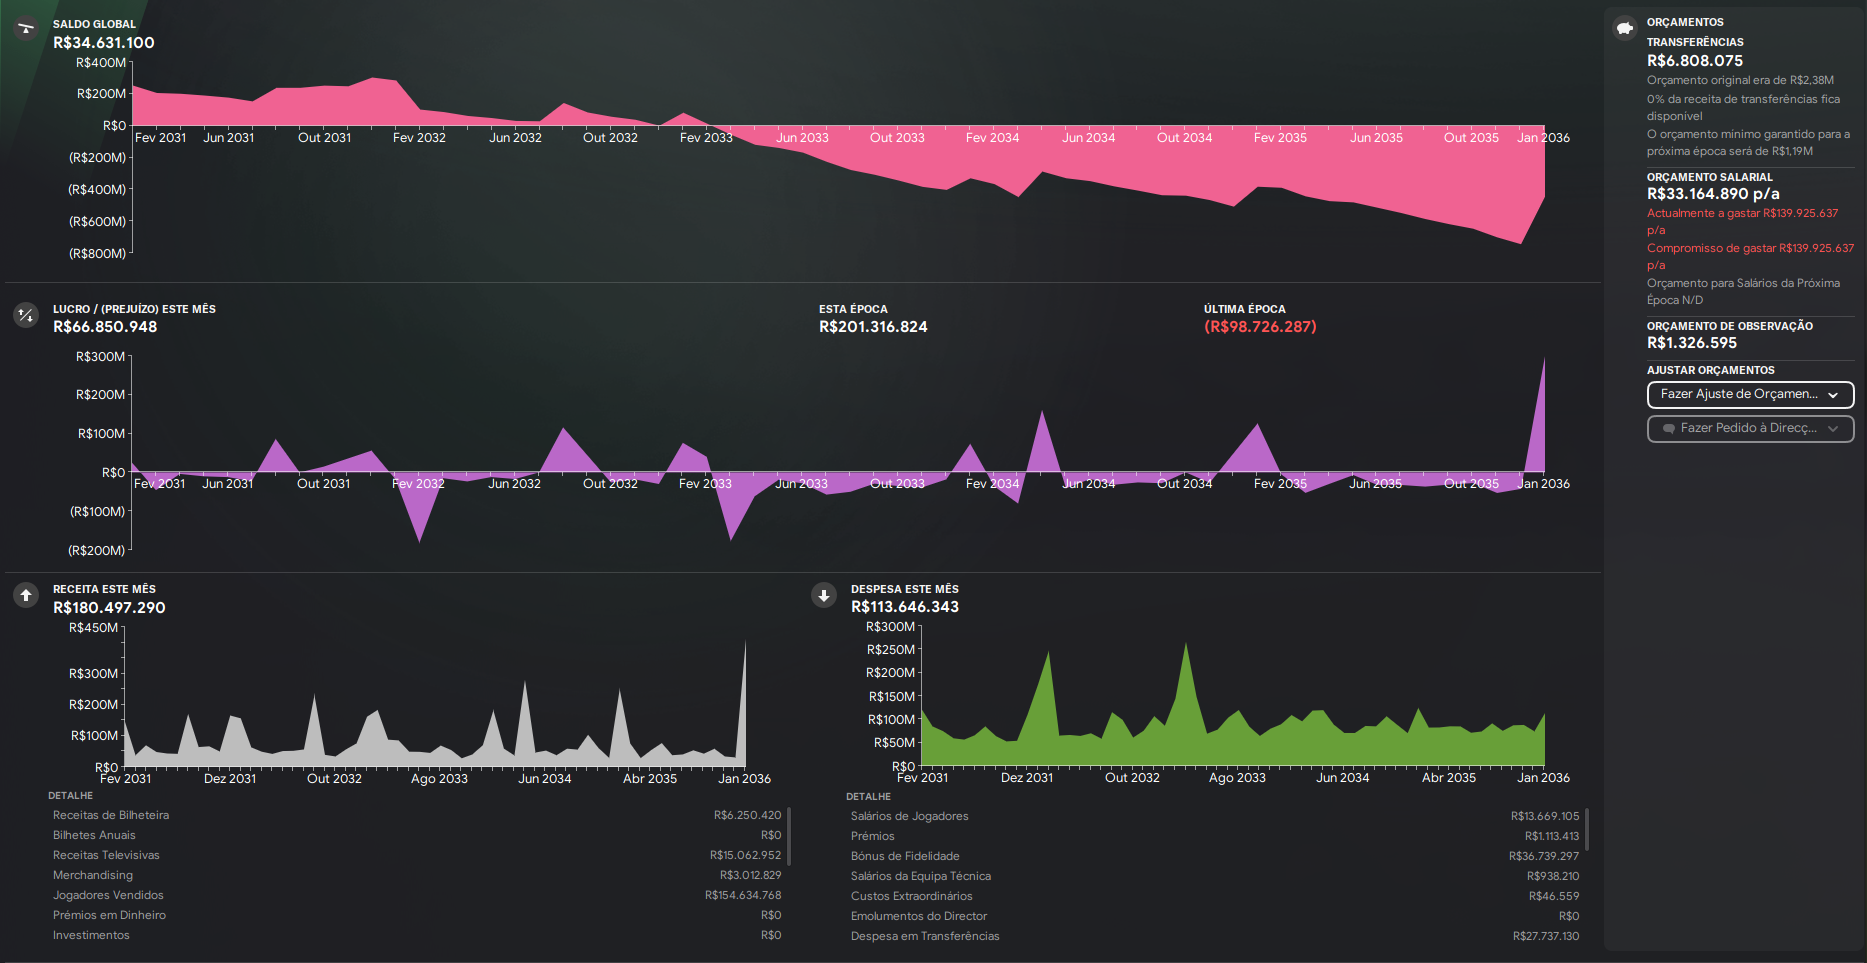Click the Jan 2036 label on Saldo Global chart

click(x=1543, y=138)
